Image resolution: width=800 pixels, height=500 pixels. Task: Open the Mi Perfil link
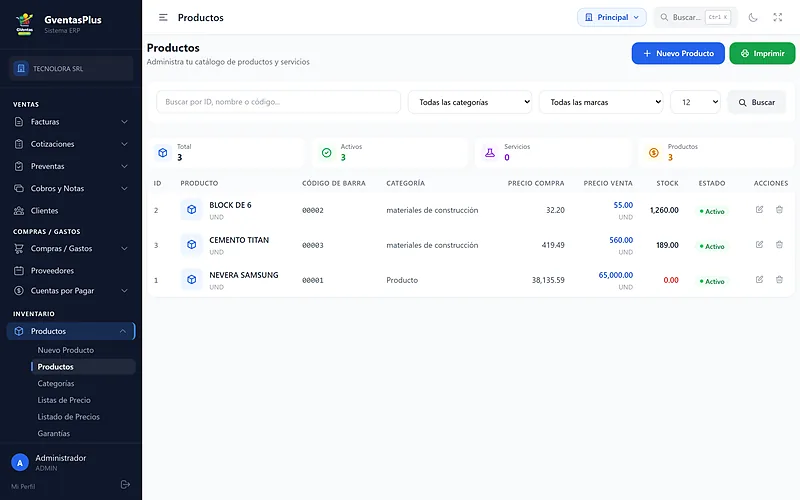pyautogui.click(x=23, y=486)
